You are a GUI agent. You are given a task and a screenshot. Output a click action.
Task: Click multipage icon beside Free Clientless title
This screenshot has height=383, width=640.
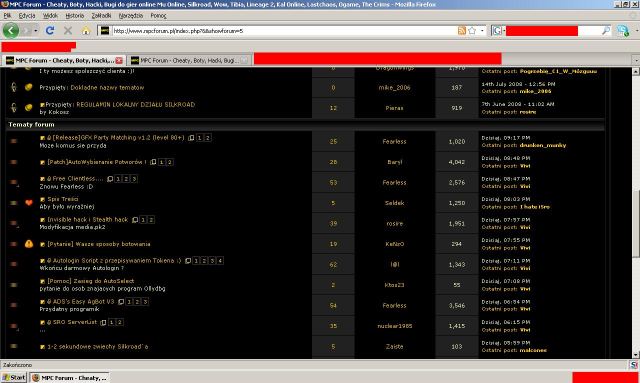click(x=110, y=179)
